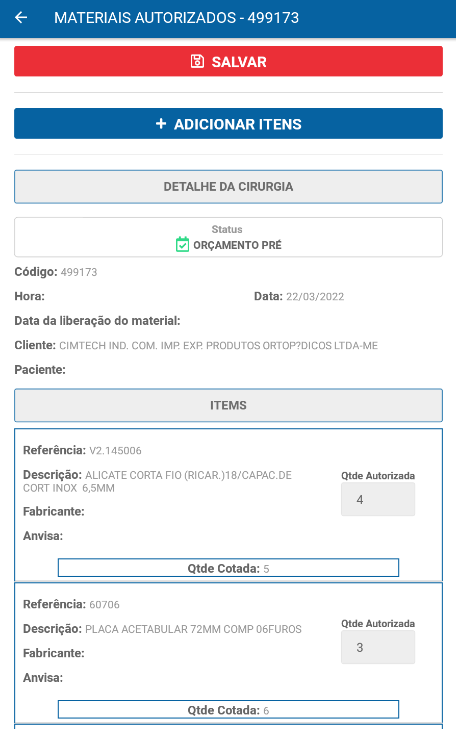Image resolution: width=456 pixels, height=729 pixels.
Task: Click the MATERIAIS AUTORIZADOS - 499173 title
Action: click(x=177, y=18)
